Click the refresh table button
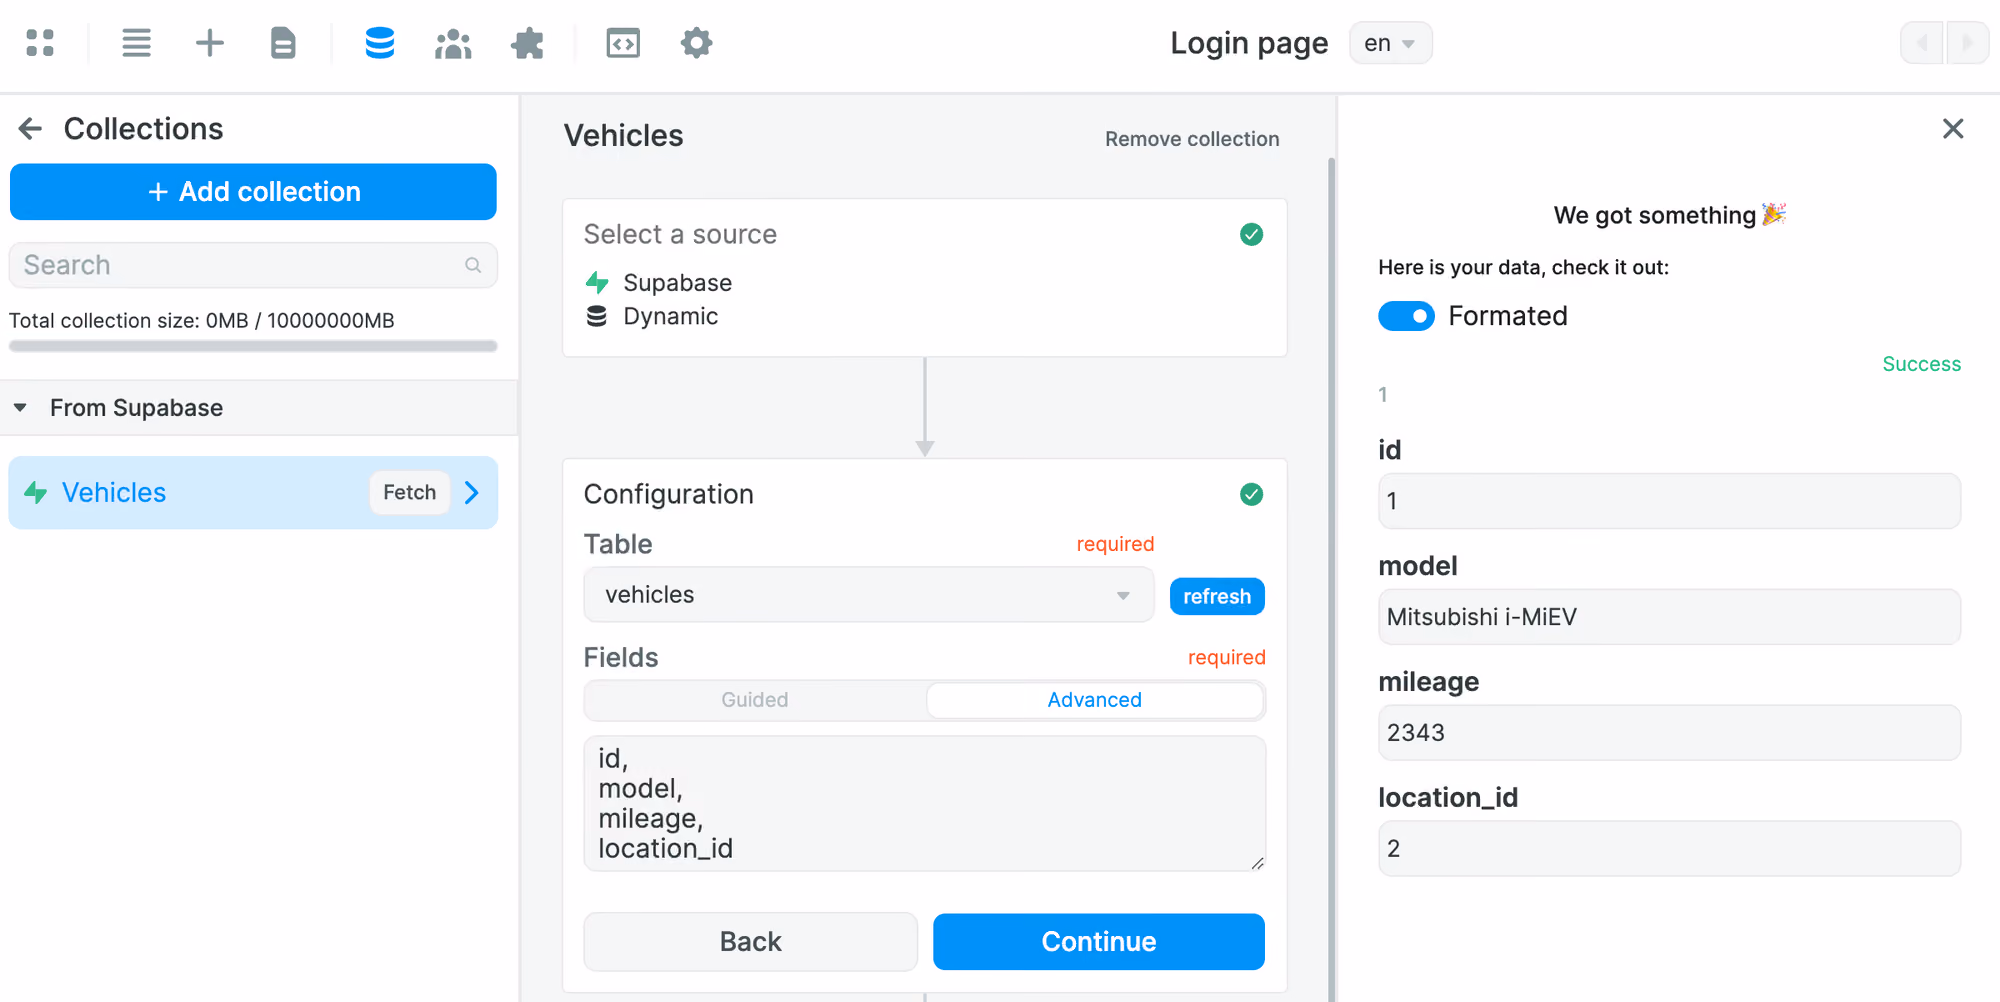 pyautogui.click(x=1217, y=597)
